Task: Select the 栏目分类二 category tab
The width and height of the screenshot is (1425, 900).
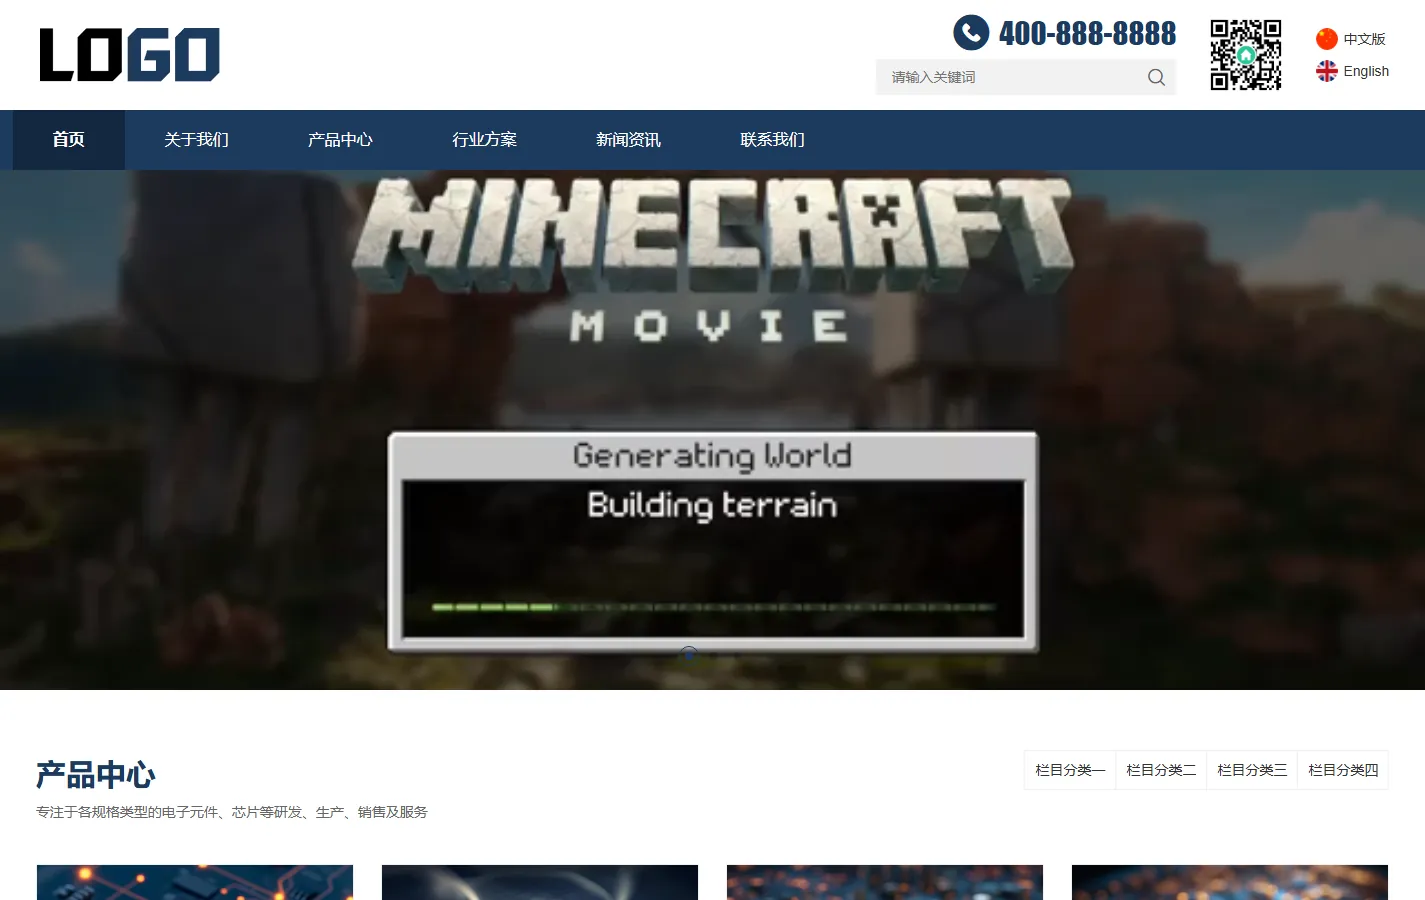Action: pyautogui.click(x=1161, y=770)
